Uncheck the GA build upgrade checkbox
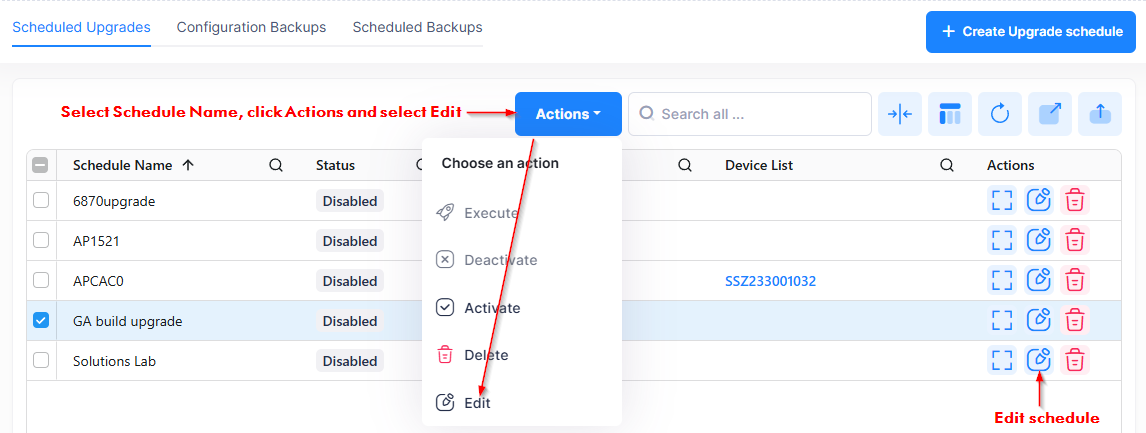Viewport: 1146px width, 433px height. coord(41,321)
